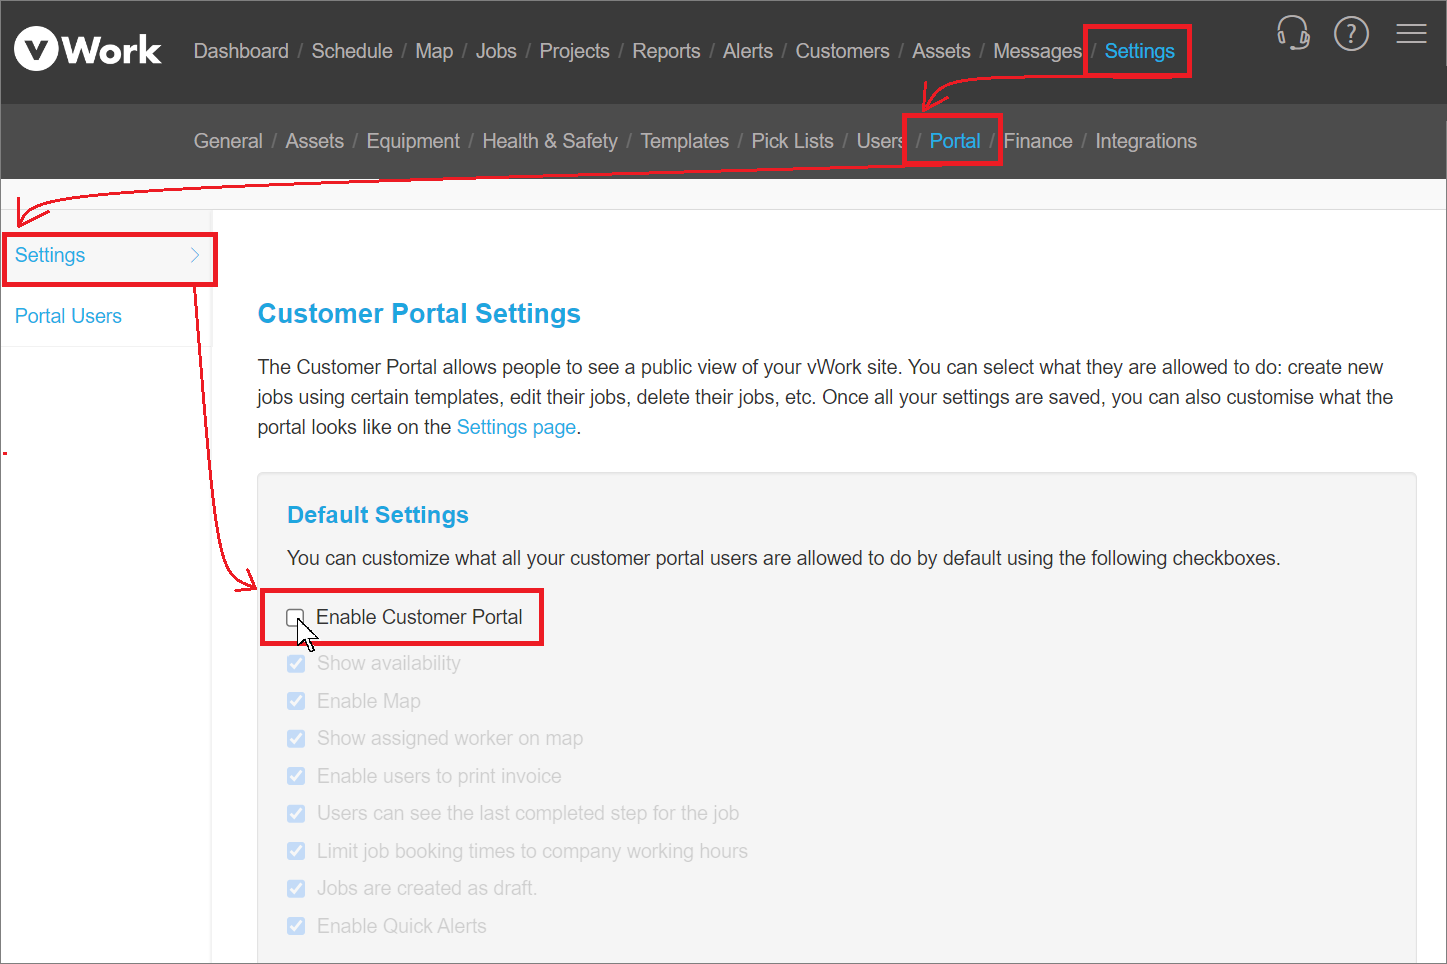This screenshot has width=1447, height=964.
Task: Open the Equipment settings tab
Action: tap(413, 141)
